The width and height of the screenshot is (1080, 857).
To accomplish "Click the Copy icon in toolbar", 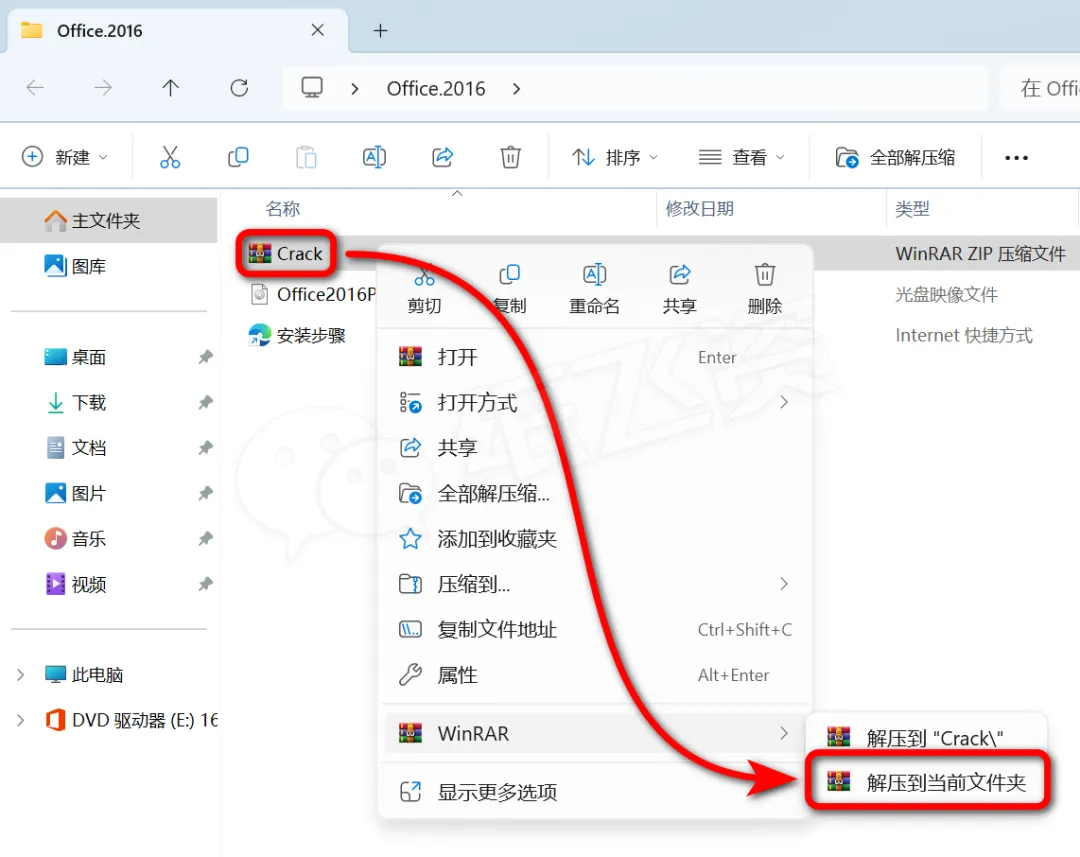I will tap(238, 157).
